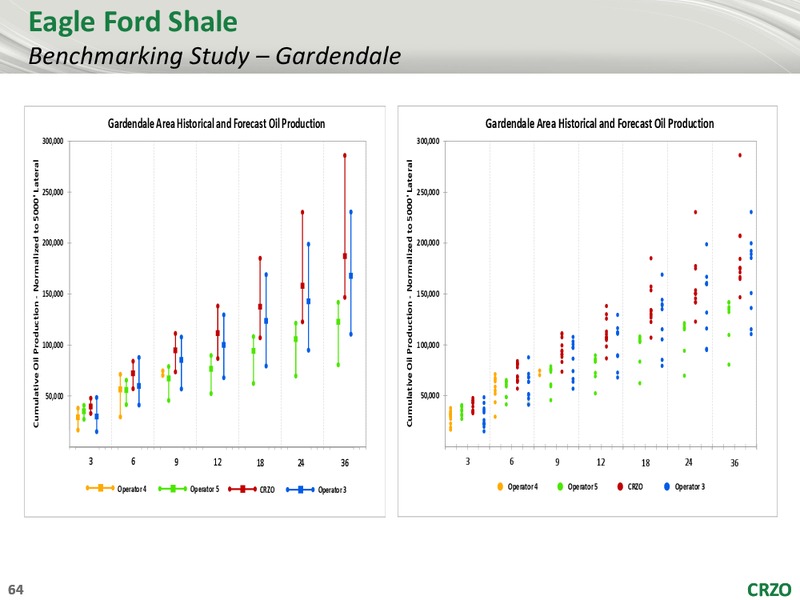Click left chart's 'Cumulative Oil Production' y-axis title
The height and width of the screenshot is (600, 800).
click(36, 294)
